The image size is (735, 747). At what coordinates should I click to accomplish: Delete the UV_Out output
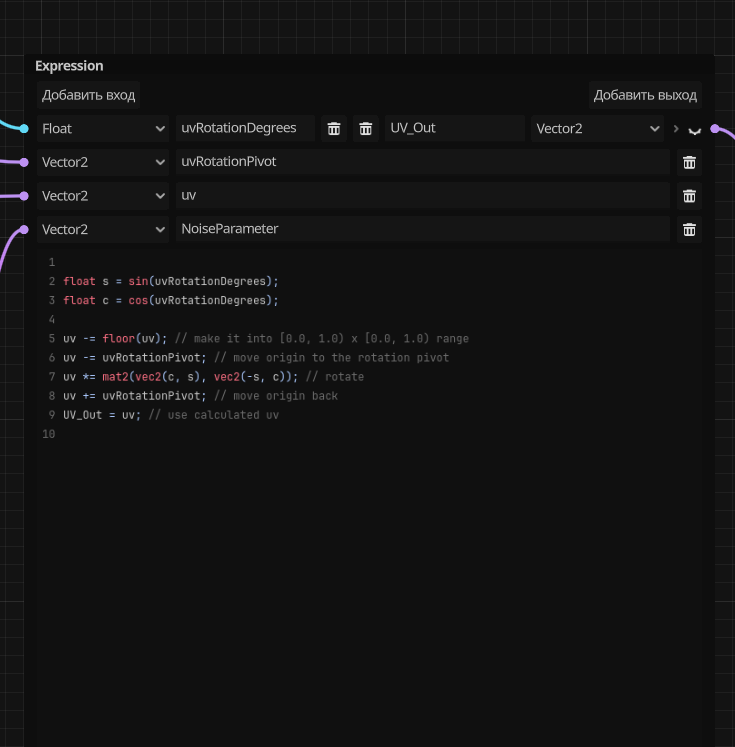coord(366,128)
